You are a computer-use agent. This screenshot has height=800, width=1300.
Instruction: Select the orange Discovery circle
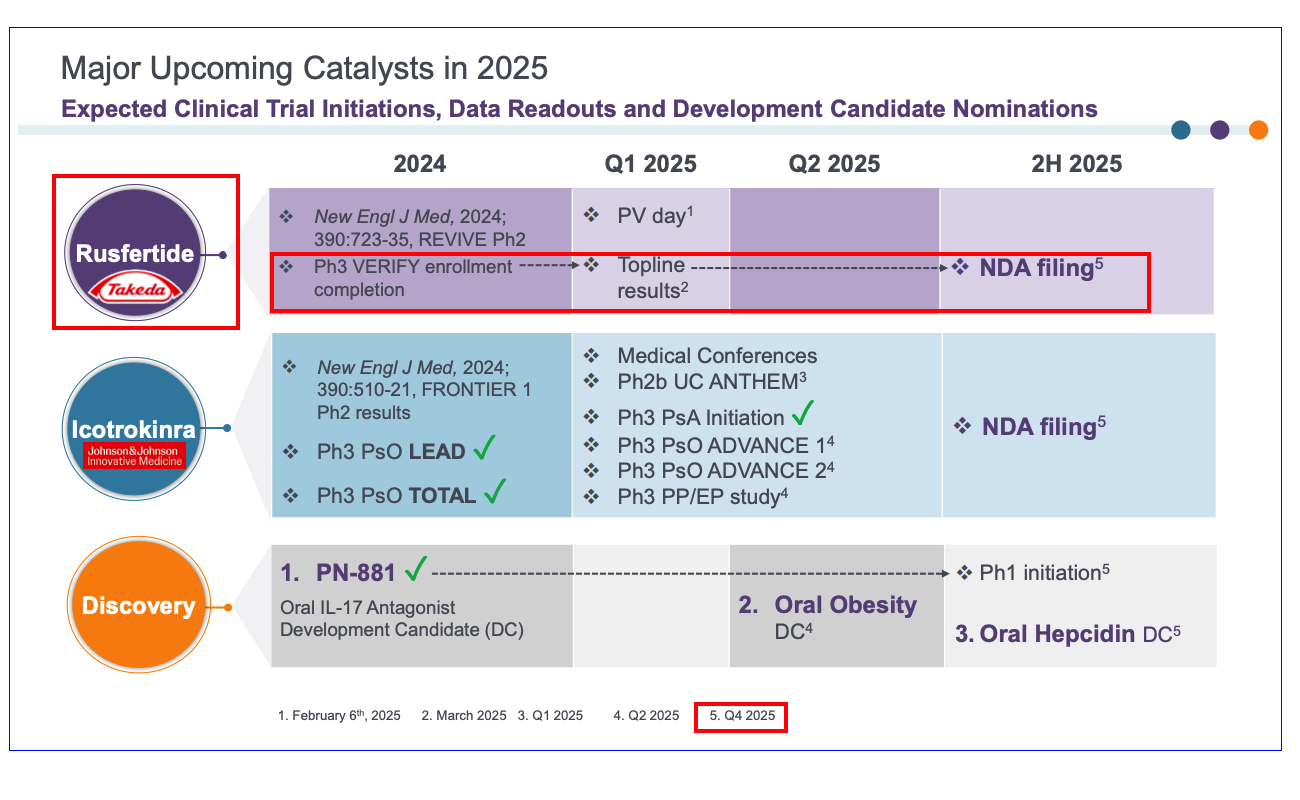(x=138, y=606)
